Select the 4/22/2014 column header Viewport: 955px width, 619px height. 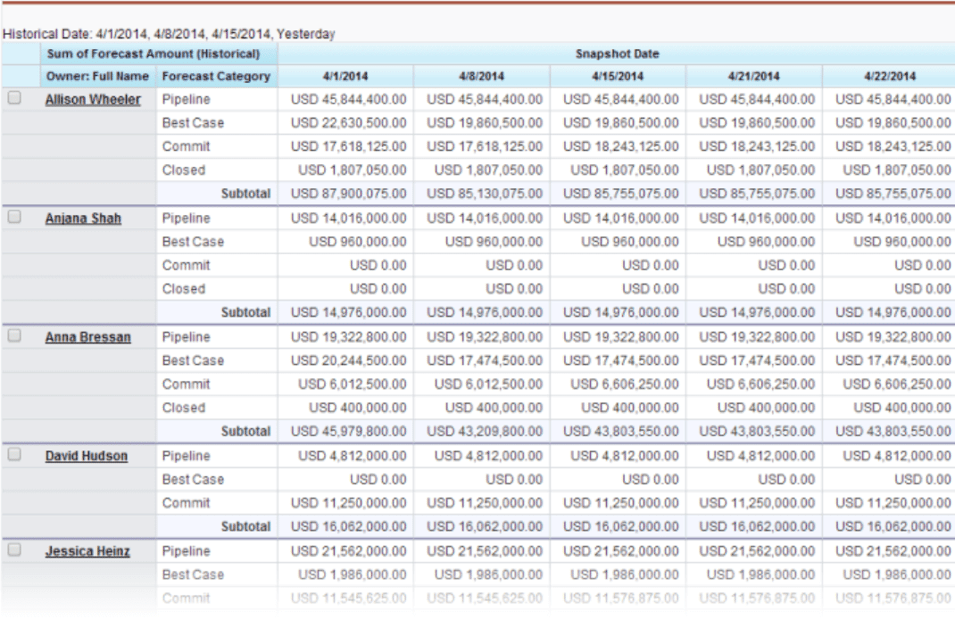click(889, 76)
